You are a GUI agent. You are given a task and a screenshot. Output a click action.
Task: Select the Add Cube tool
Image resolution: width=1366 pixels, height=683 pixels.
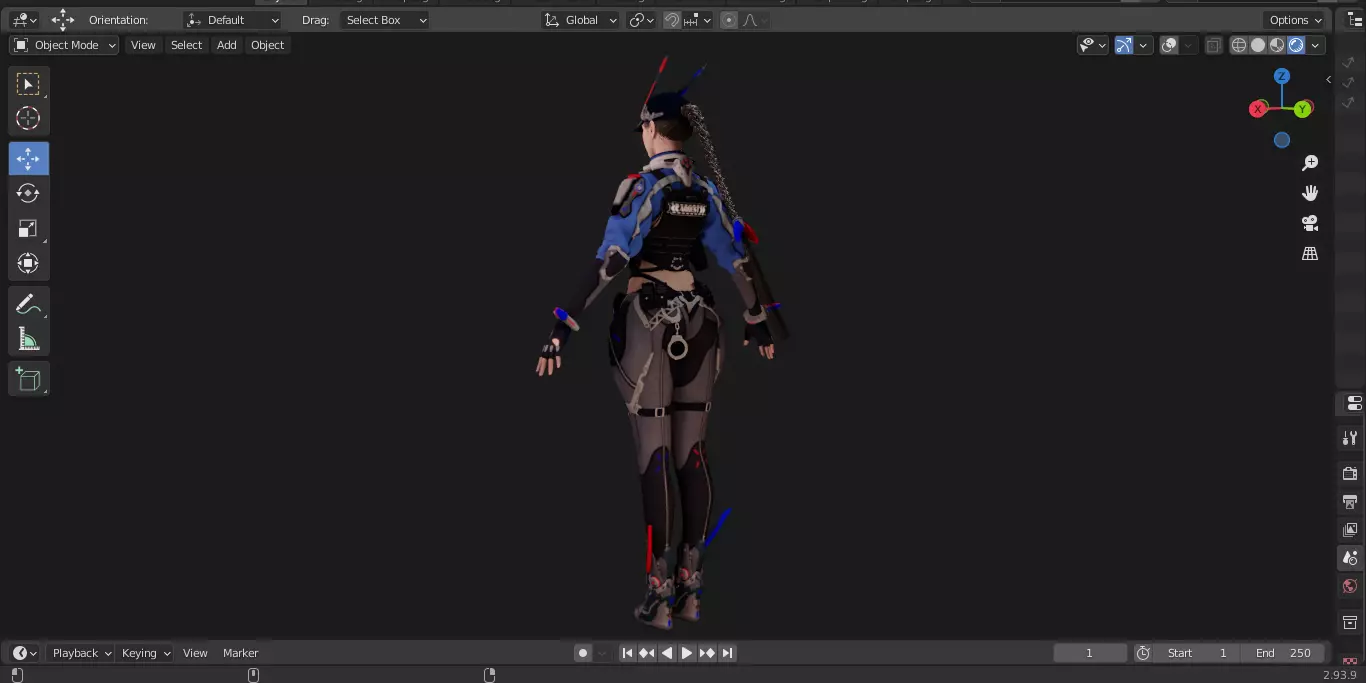point(28,379)
